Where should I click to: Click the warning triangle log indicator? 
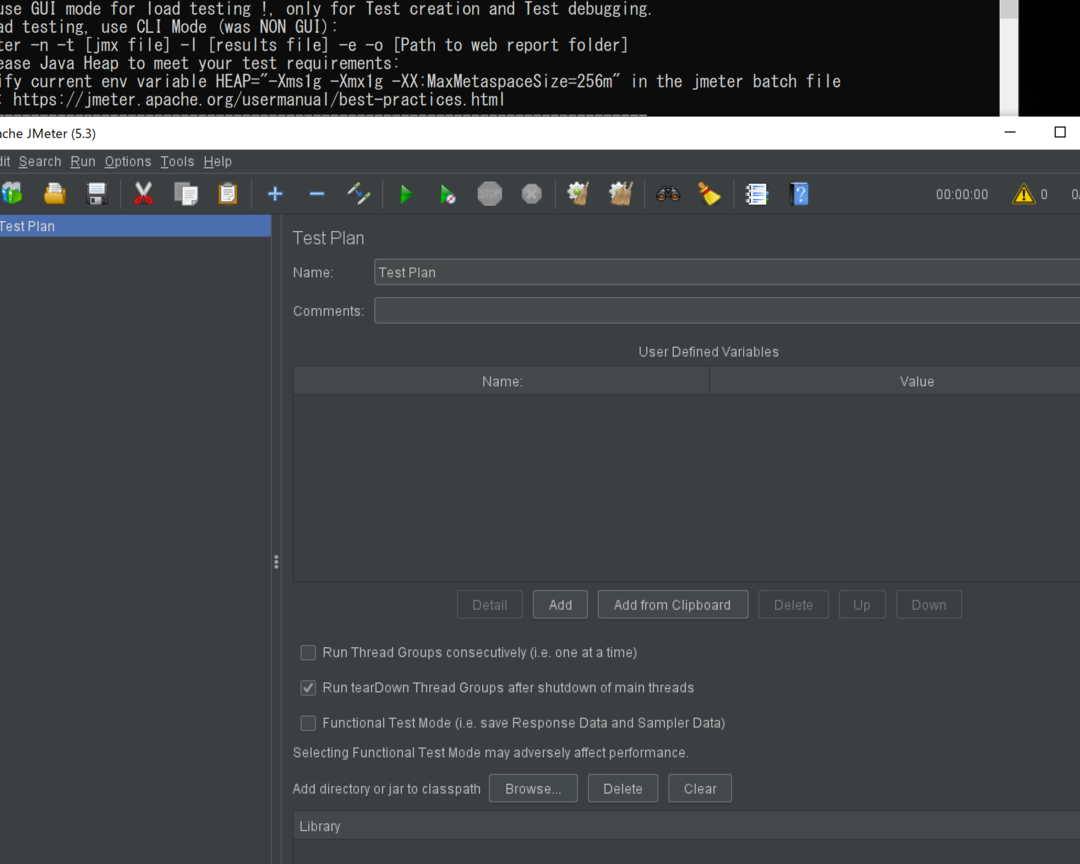(1023, 194)
